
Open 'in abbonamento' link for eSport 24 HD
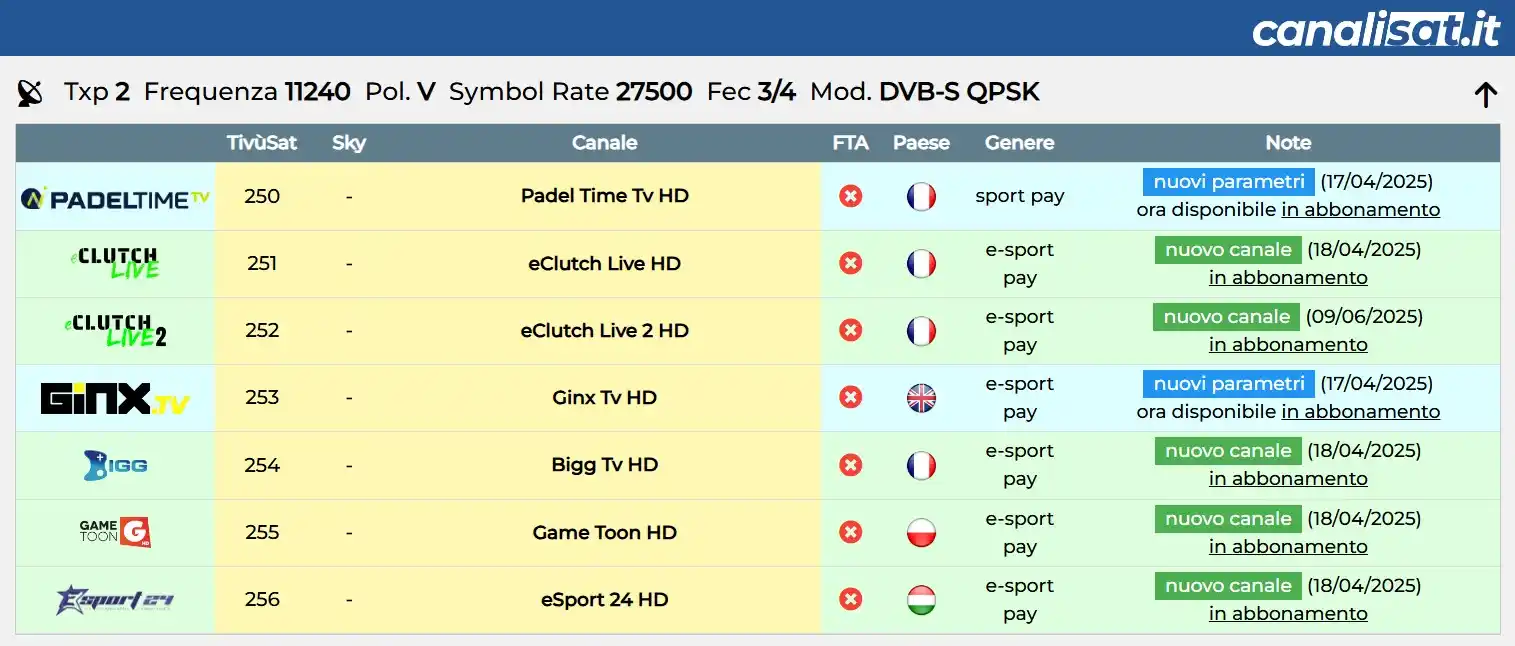[x=1288, y=614]
